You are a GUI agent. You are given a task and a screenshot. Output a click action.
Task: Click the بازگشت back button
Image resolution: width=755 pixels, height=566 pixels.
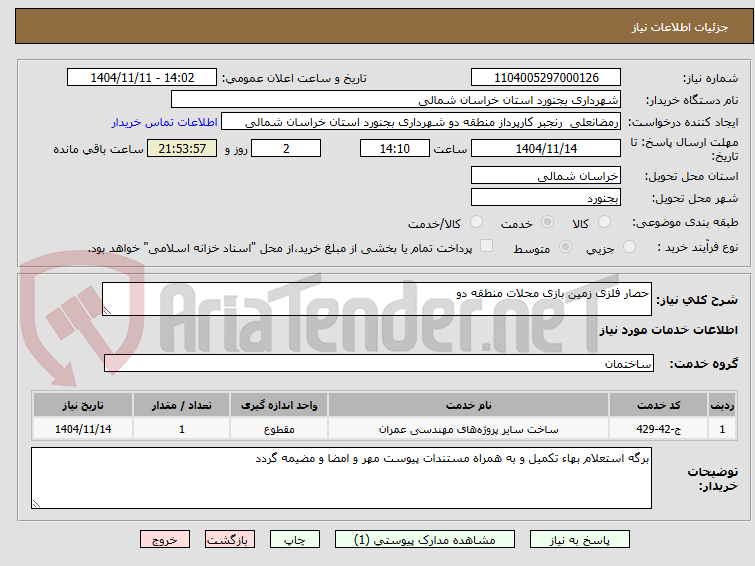229,540
